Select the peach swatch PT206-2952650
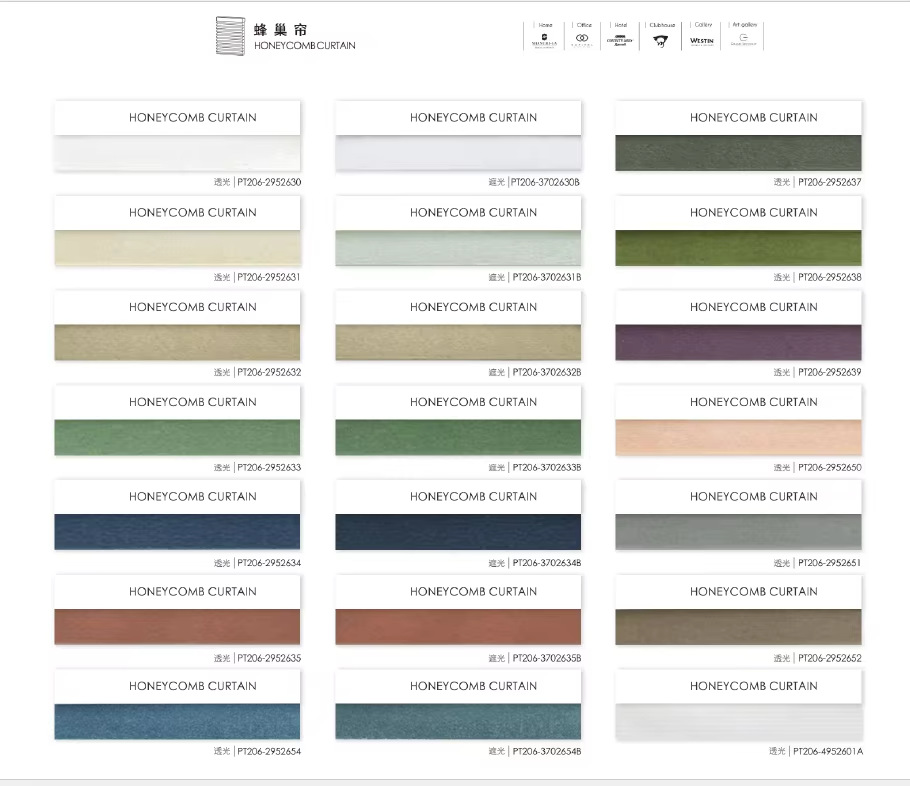The image size is (910, 786). pyautogui.click(x=738, y=437)
